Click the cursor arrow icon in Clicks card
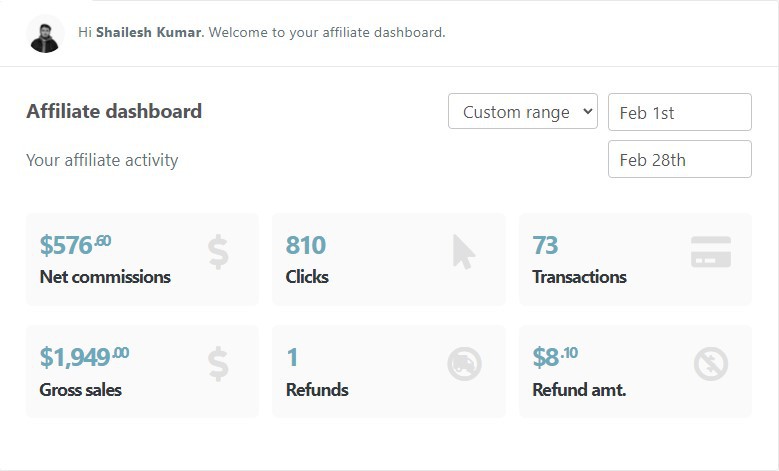The height and width of the screenshot is (471, 779). click(464, 252)
